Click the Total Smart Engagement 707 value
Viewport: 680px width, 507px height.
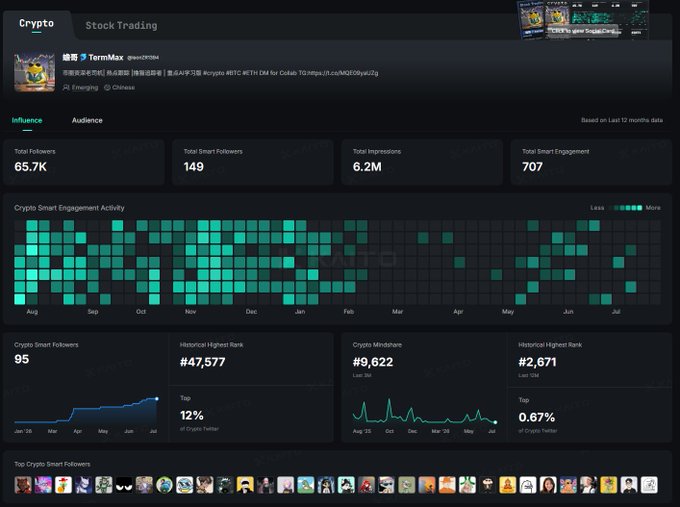click(533, 167)
